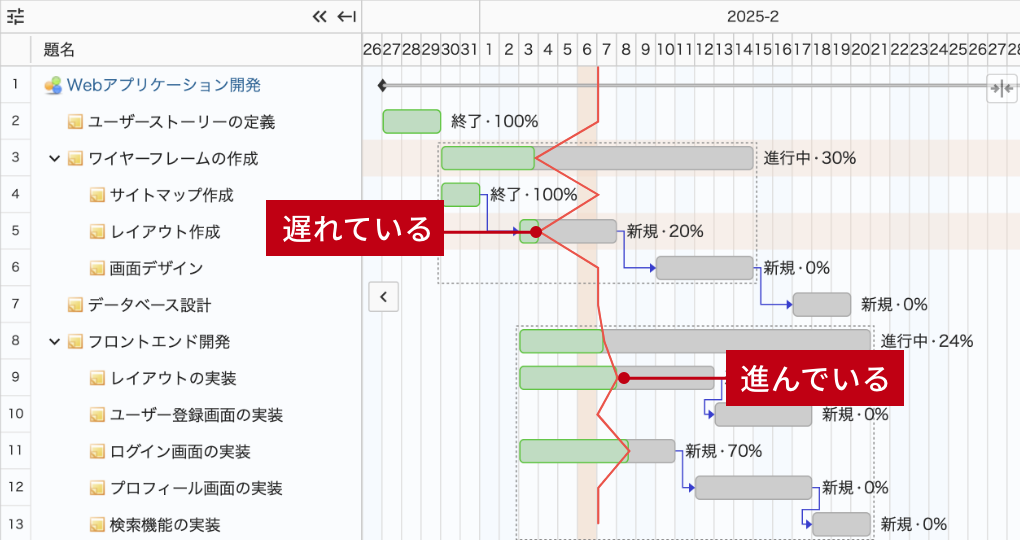Open the column settings sliders icon
This screenshot has height=540, width=1020.
click(x=16, y=16)
